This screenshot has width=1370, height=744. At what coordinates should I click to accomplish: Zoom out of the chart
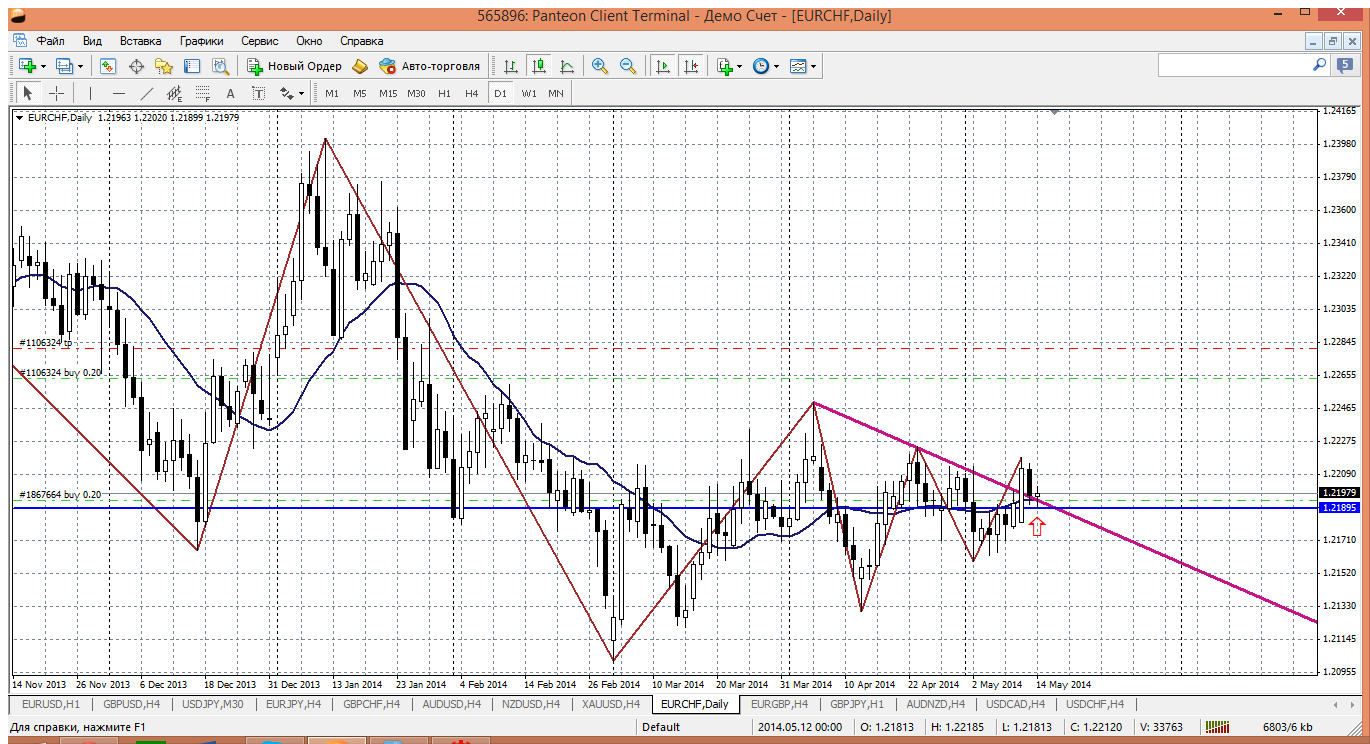(x=628, y=66)
